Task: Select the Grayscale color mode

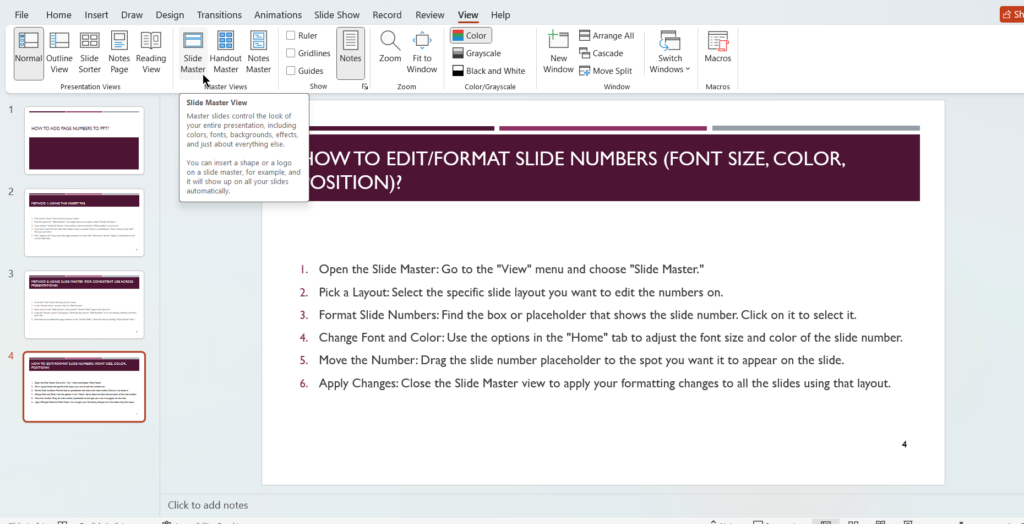Action: pos(476,53)
